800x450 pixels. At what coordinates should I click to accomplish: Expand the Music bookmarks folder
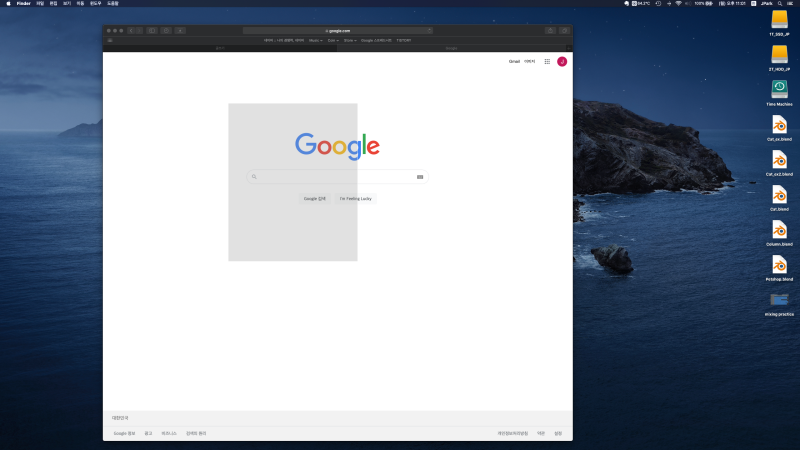point(315,40)
